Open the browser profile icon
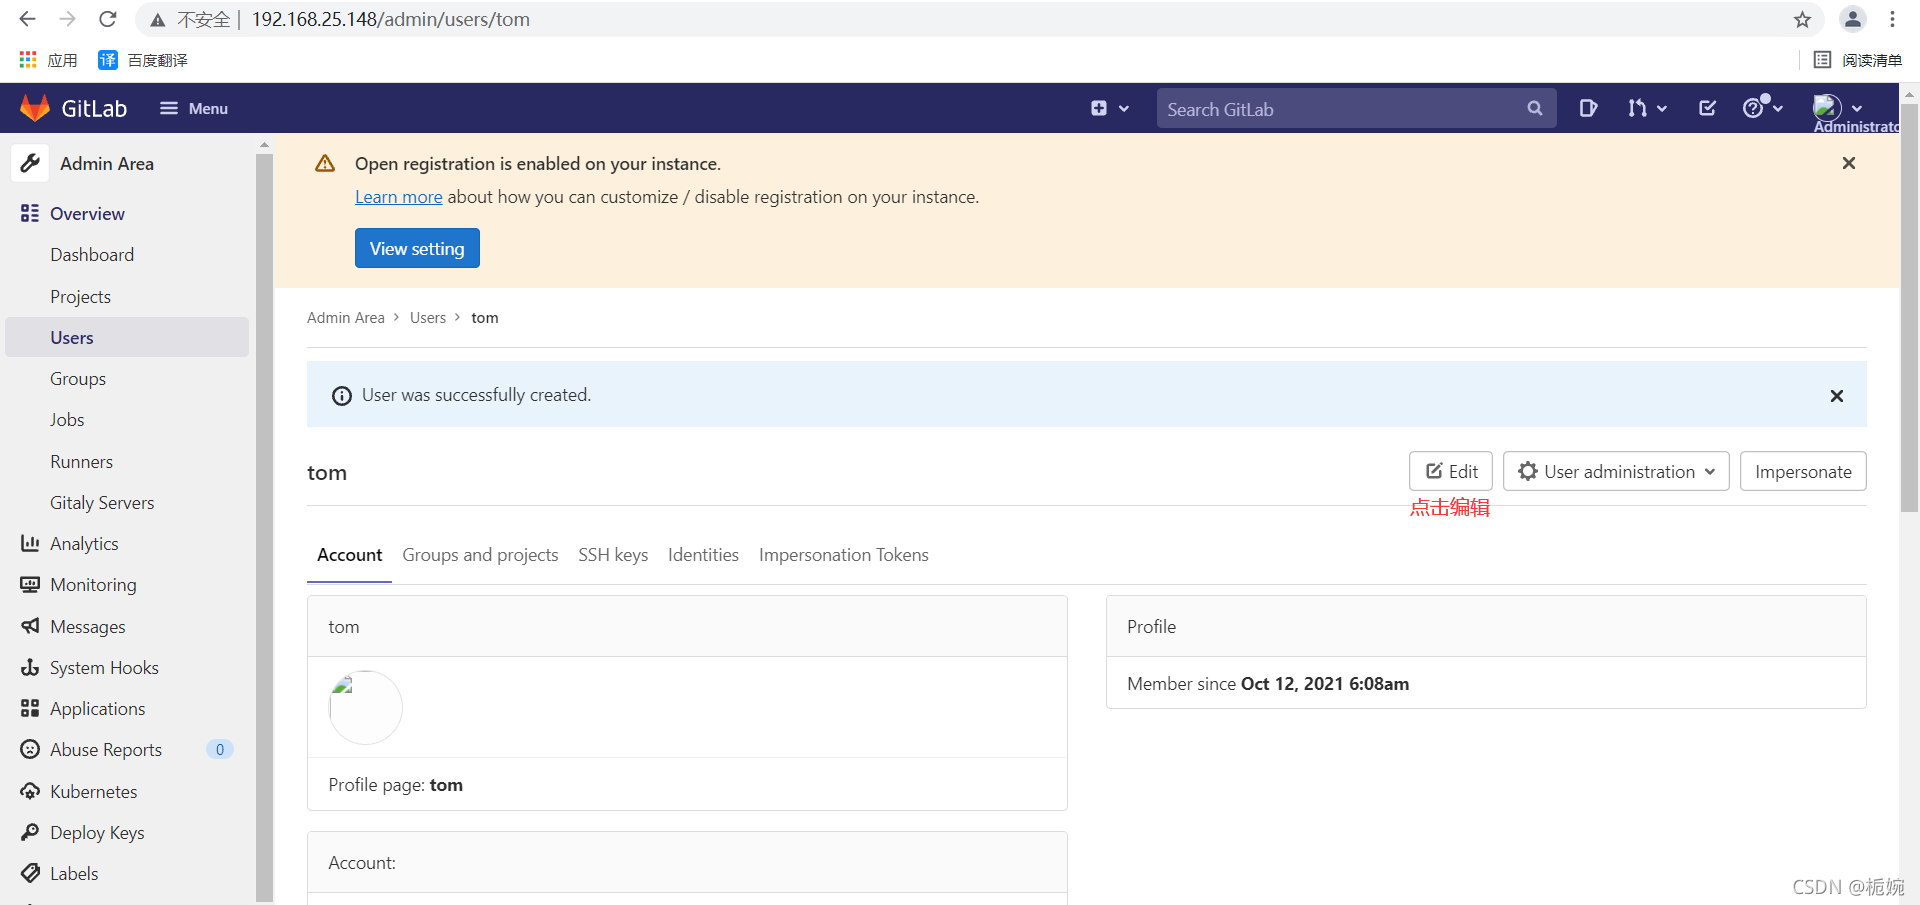Image resolution: width=1920 pixels, height=905 pixels. point(1852,19)
